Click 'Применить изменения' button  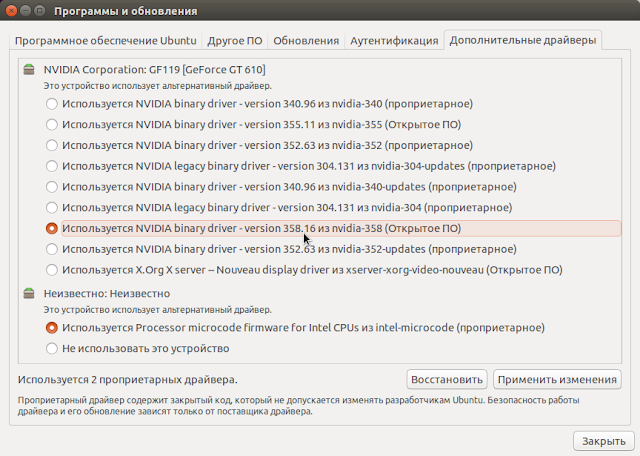click(x=557, y=380)
